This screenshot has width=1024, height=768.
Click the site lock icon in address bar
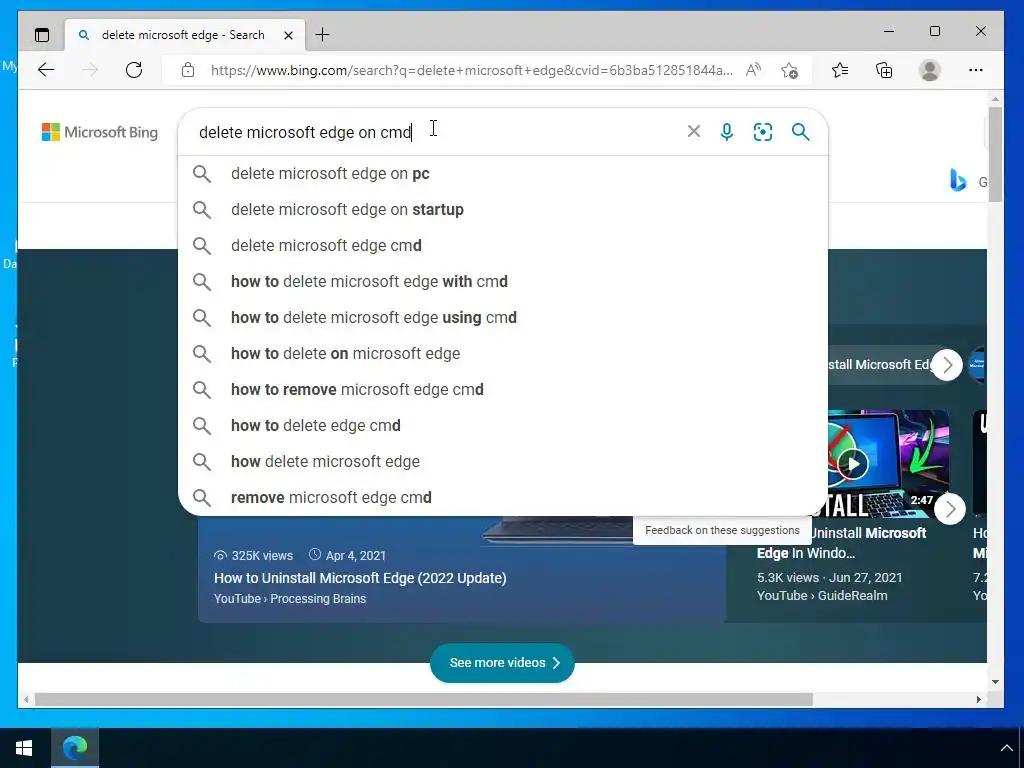188,70
